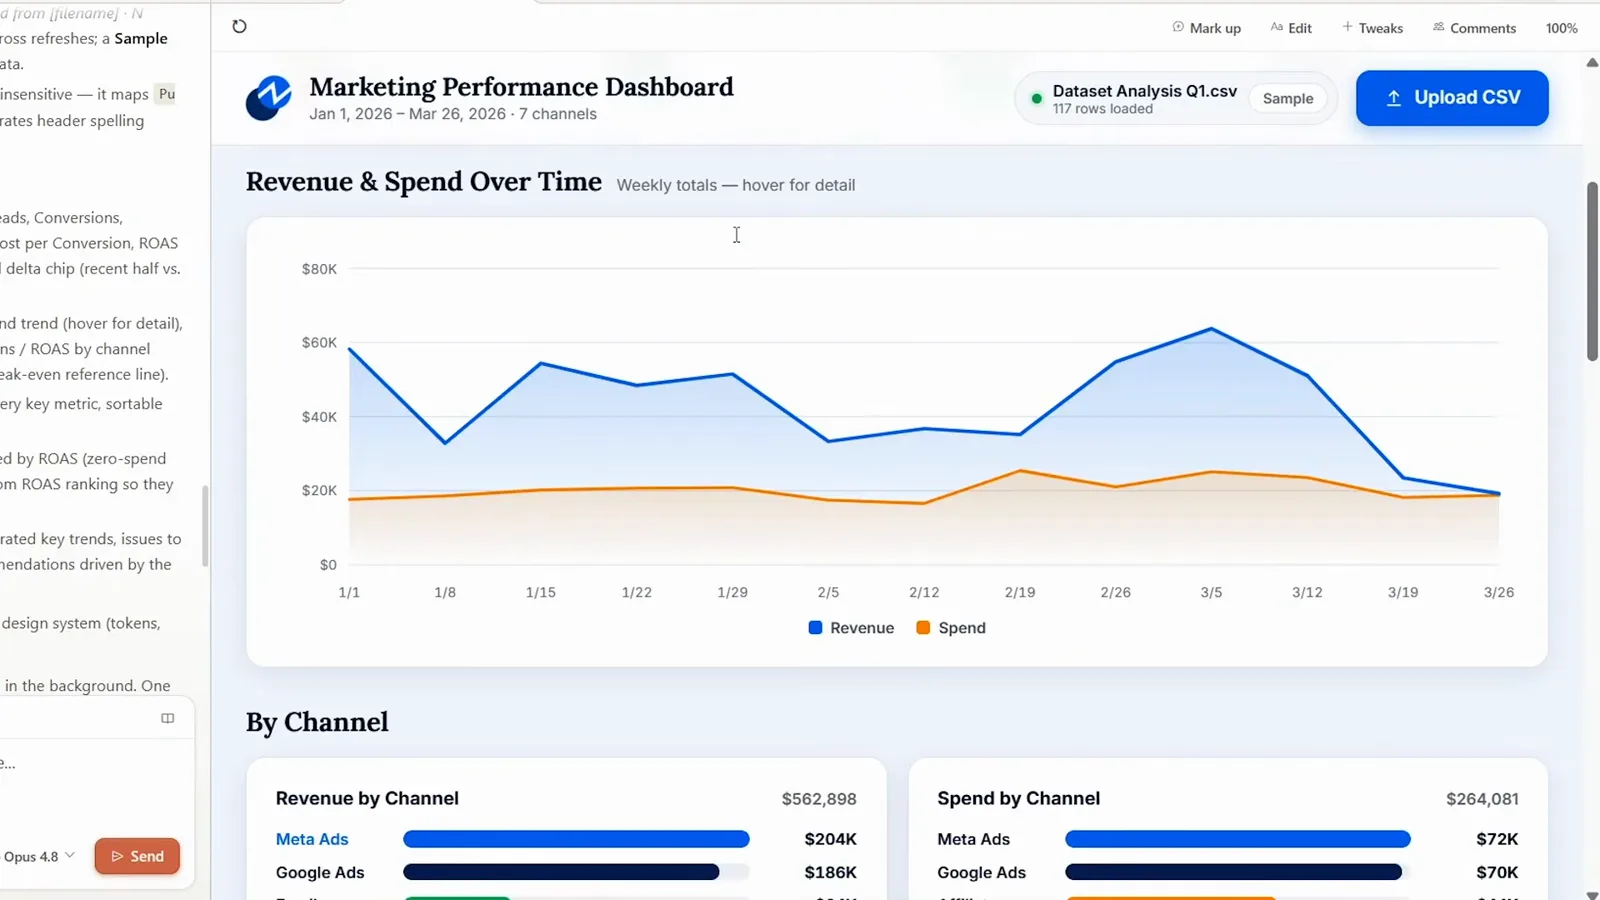Click the $72K Meta Ads spend value
Image resolution: width=1600 pixels, height=900 pixels.
click(1497, 839)
